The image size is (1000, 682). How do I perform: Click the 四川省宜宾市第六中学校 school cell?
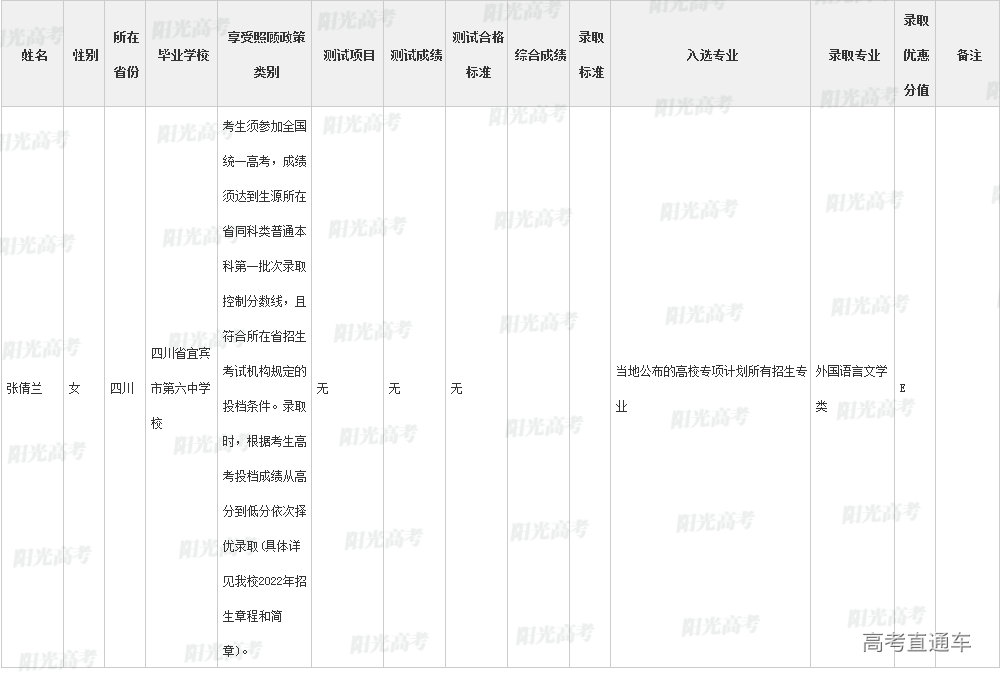point(180,388)
